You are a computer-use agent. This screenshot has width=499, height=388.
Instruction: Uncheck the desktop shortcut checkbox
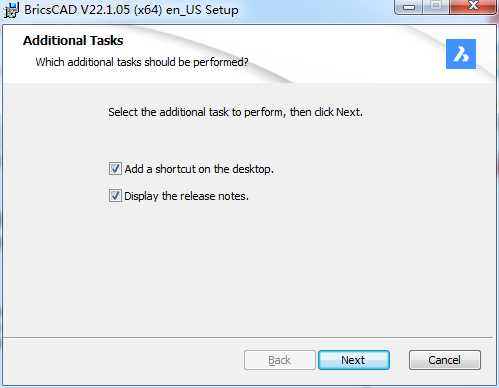click(115, 169)
